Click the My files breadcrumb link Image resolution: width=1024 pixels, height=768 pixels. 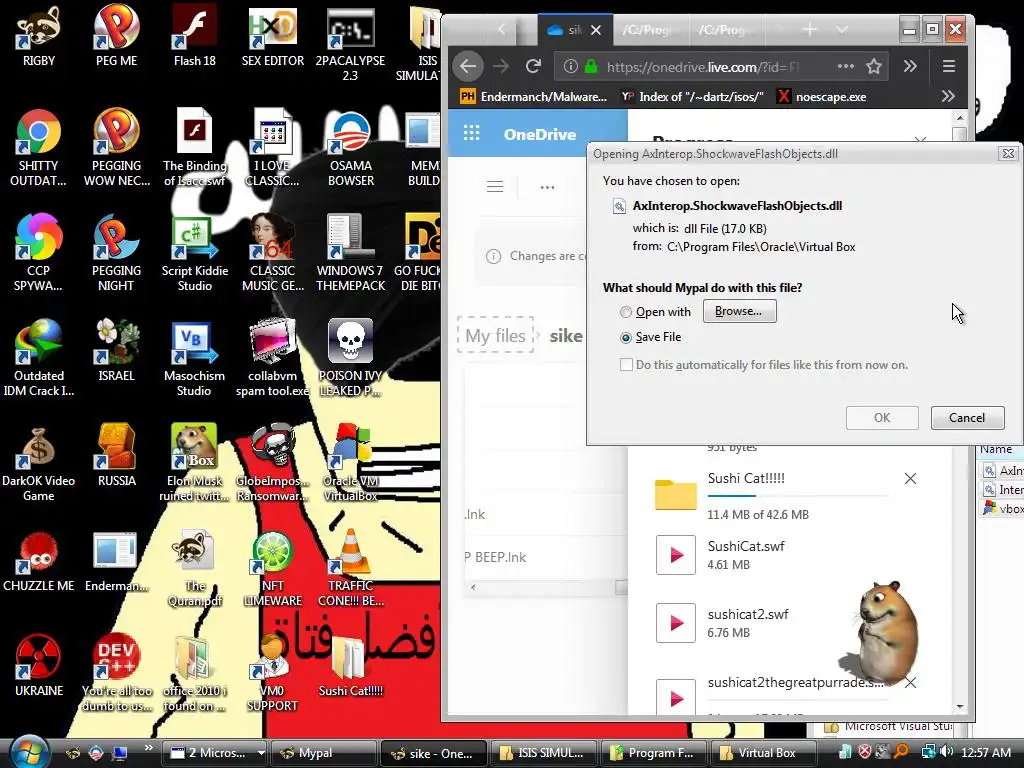(x=496, y=336)
